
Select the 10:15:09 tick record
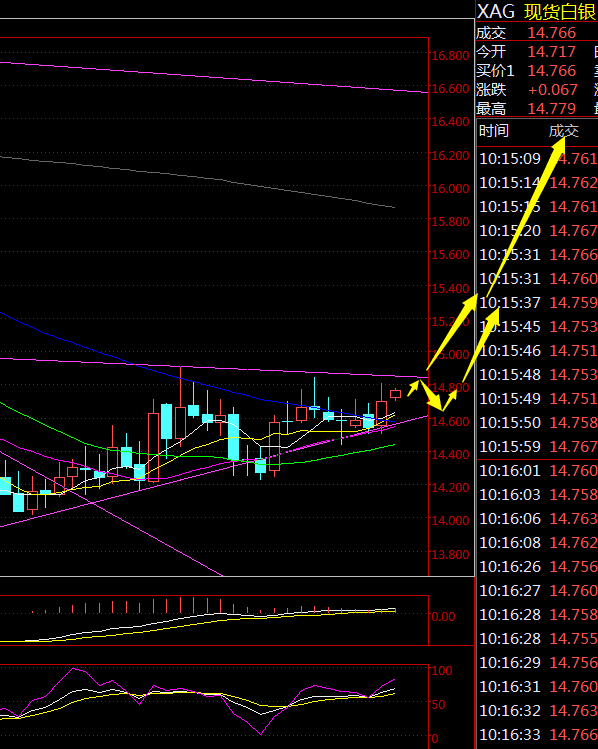click(x=538, y=159)
